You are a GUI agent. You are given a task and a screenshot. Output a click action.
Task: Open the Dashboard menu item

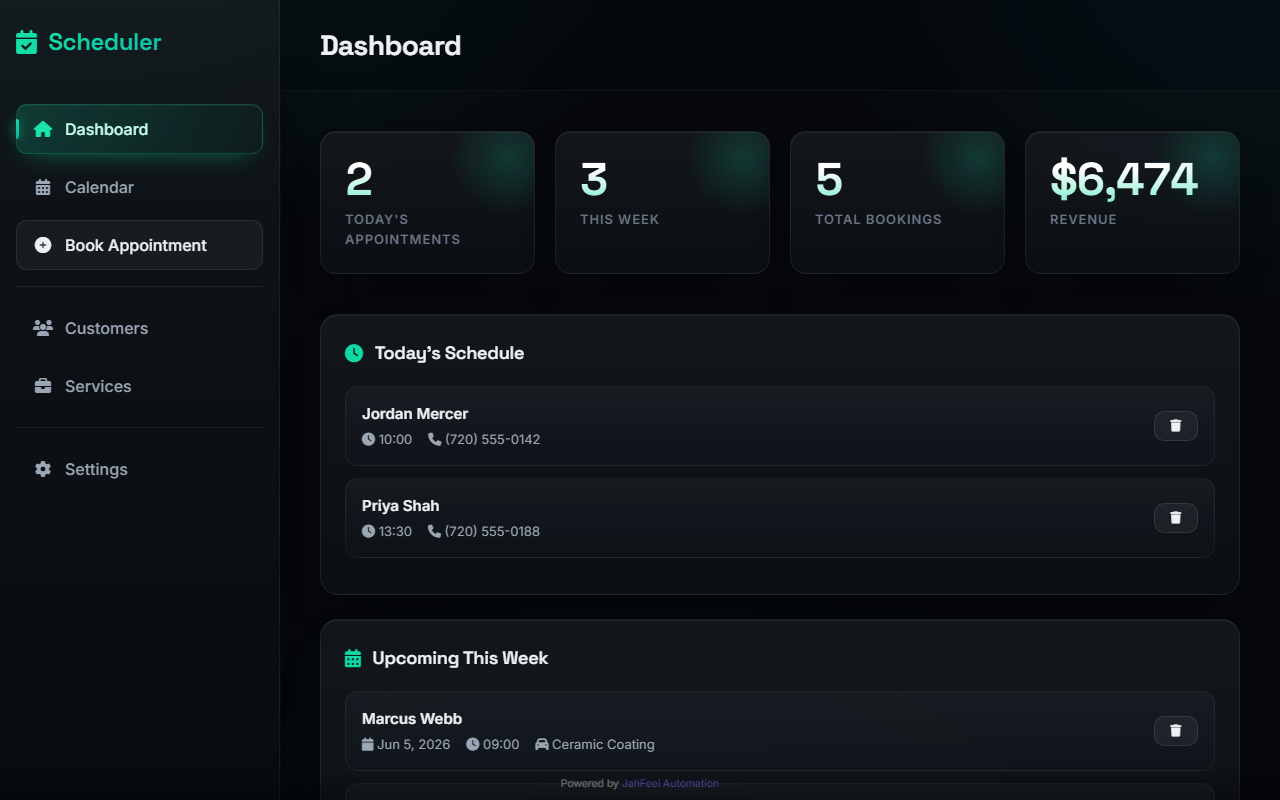[139, 129]
